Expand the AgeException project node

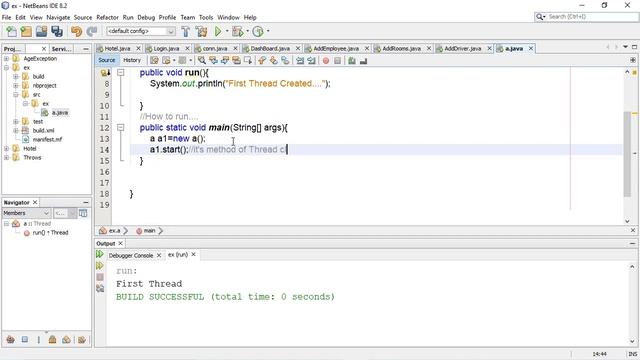pos(7,58)
